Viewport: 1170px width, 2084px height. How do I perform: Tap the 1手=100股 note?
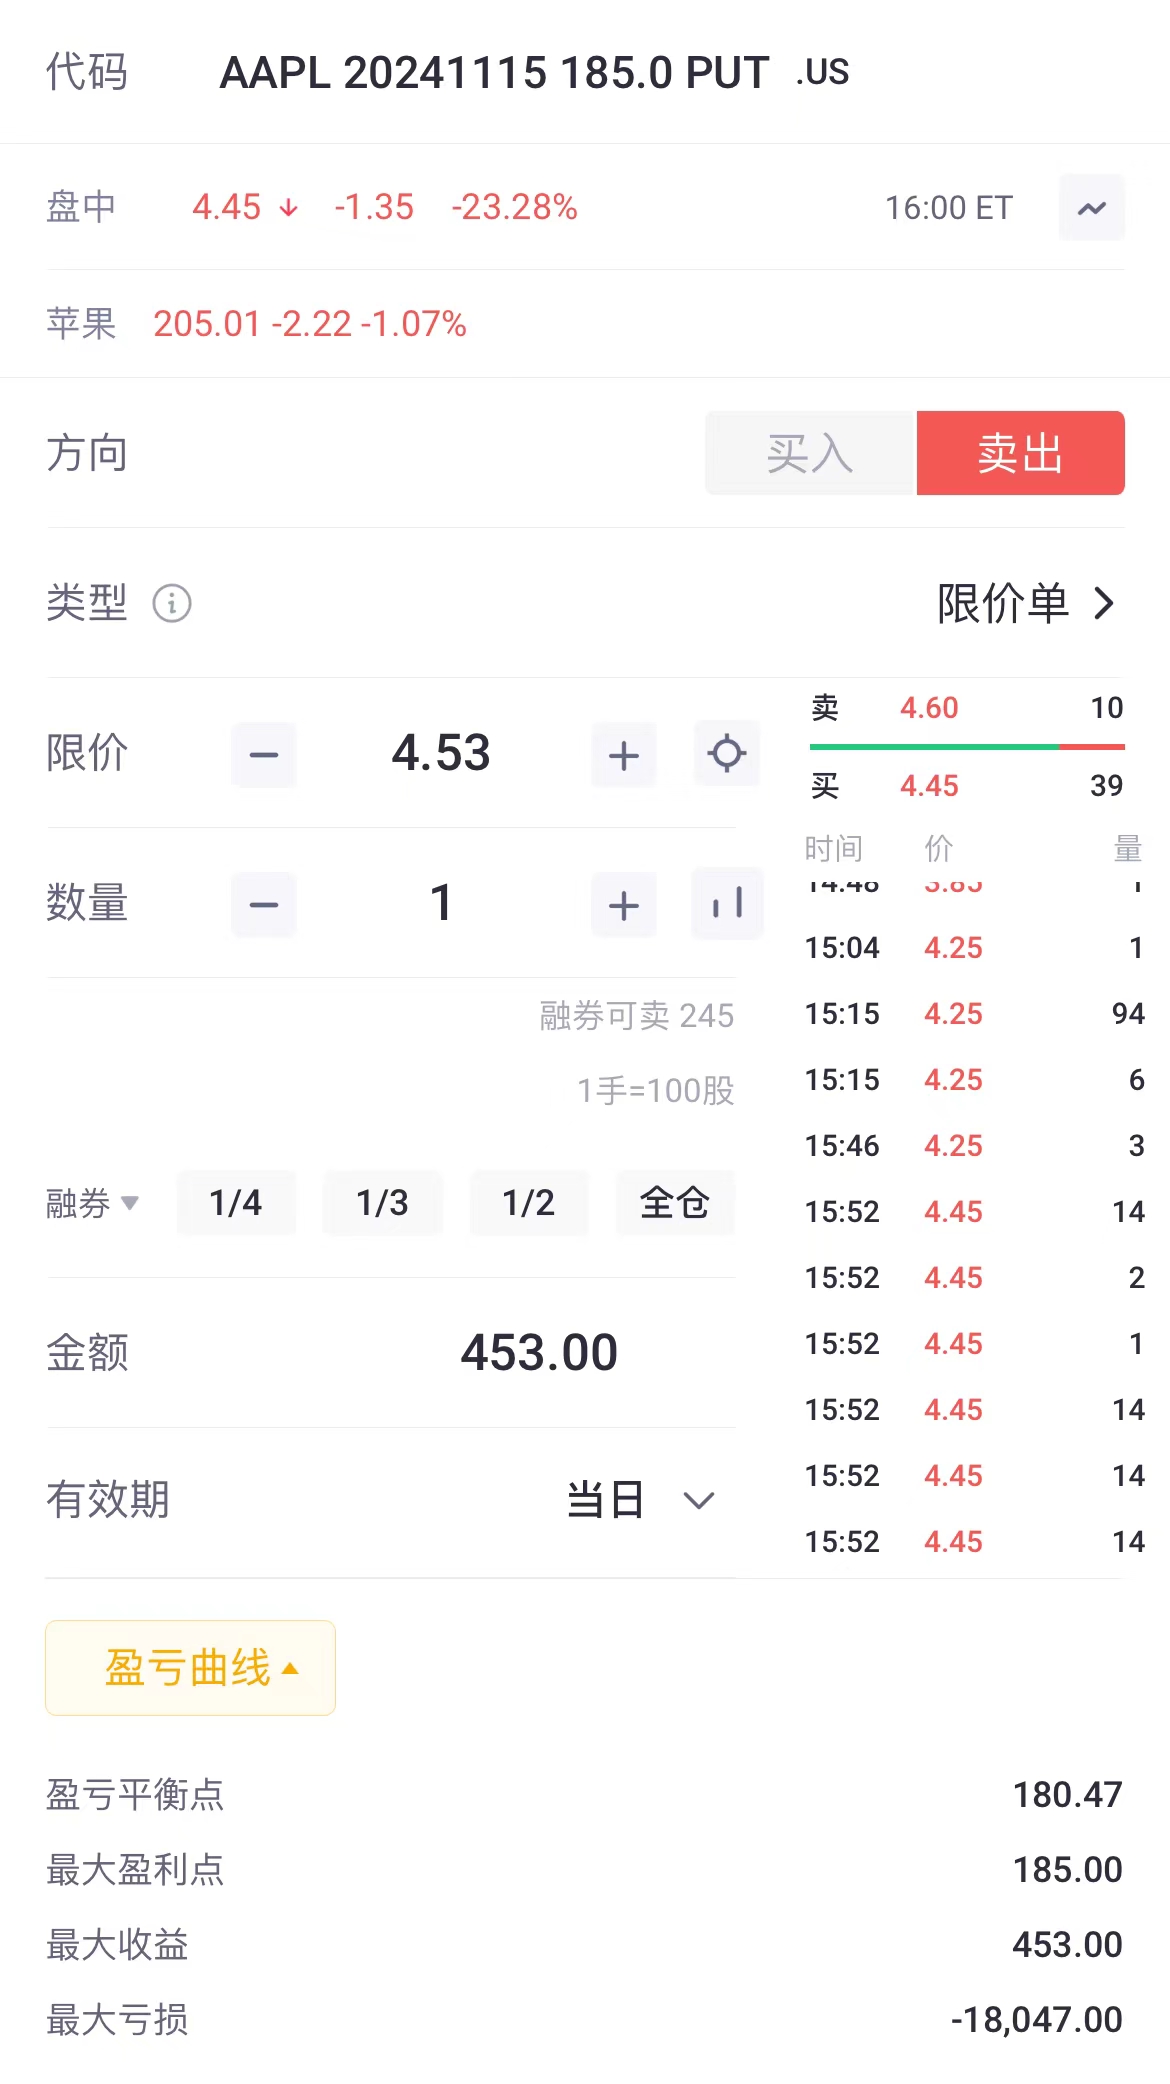[x=656, y=1091]
